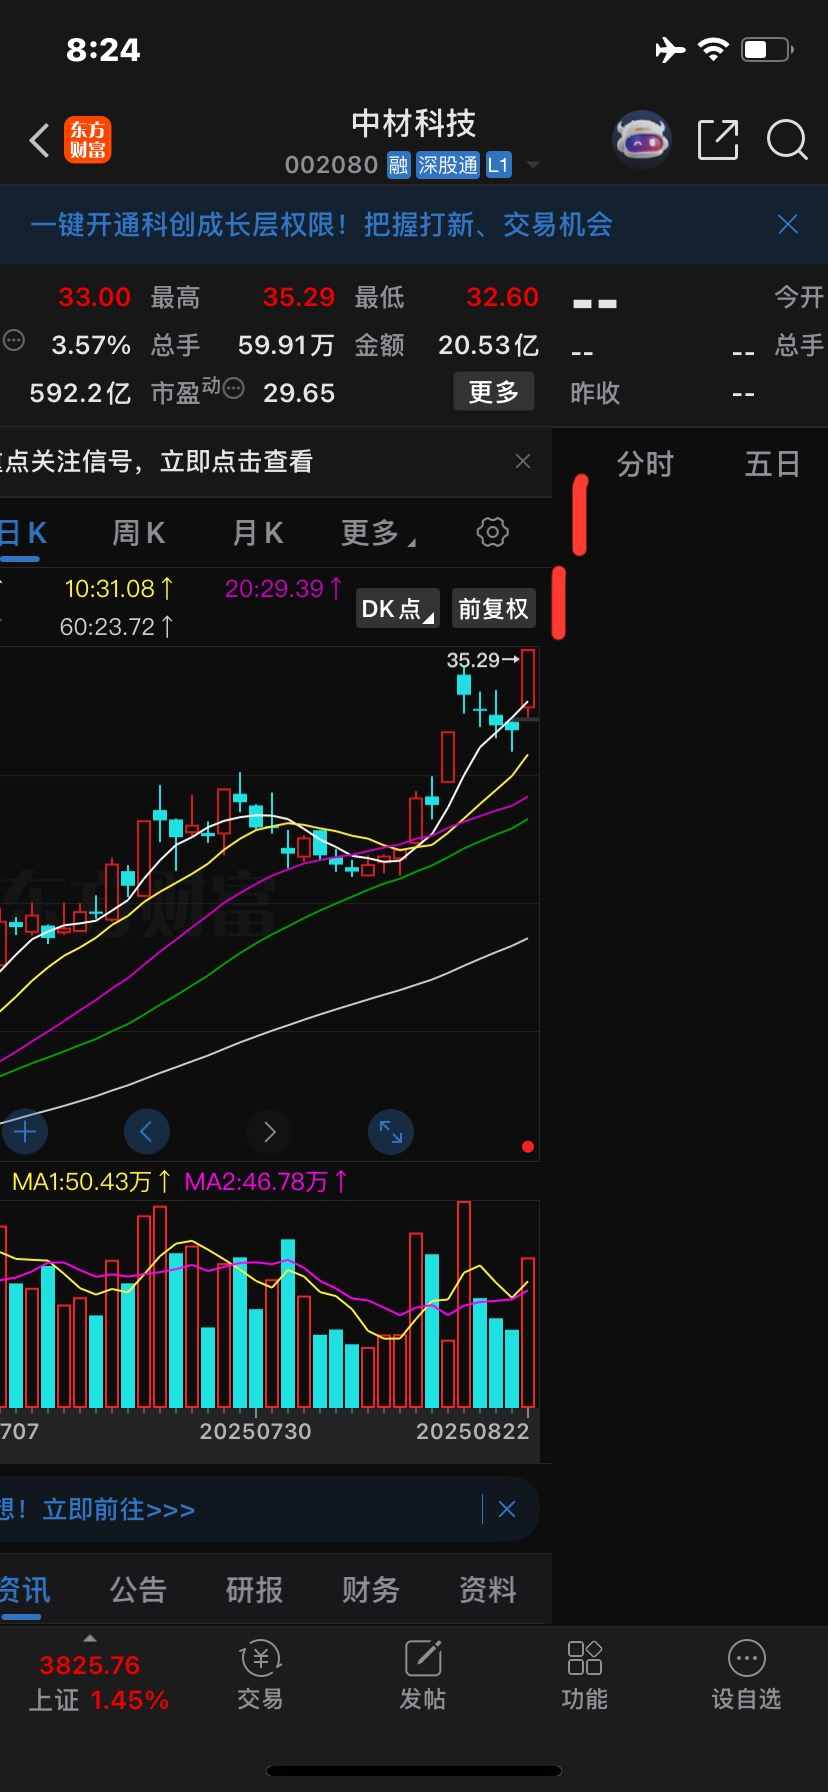The height and width of the screenshot is (1792, 828).
Task: Open the 一键开通科创成长层权限 banner link
Action: coord(321,224)
